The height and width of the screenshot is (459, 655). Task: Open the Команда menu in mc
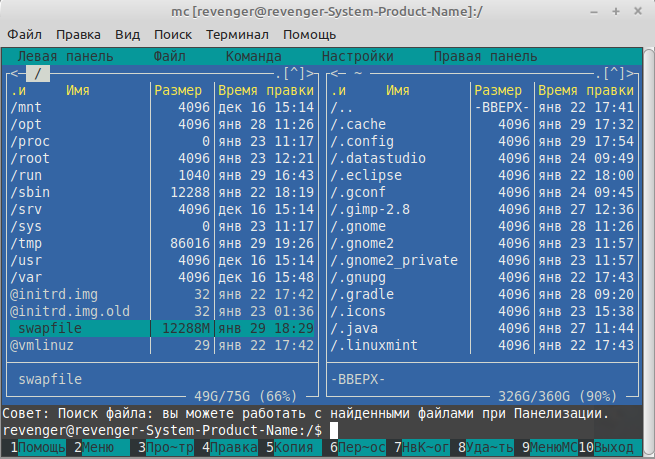(x=254, y=56)
